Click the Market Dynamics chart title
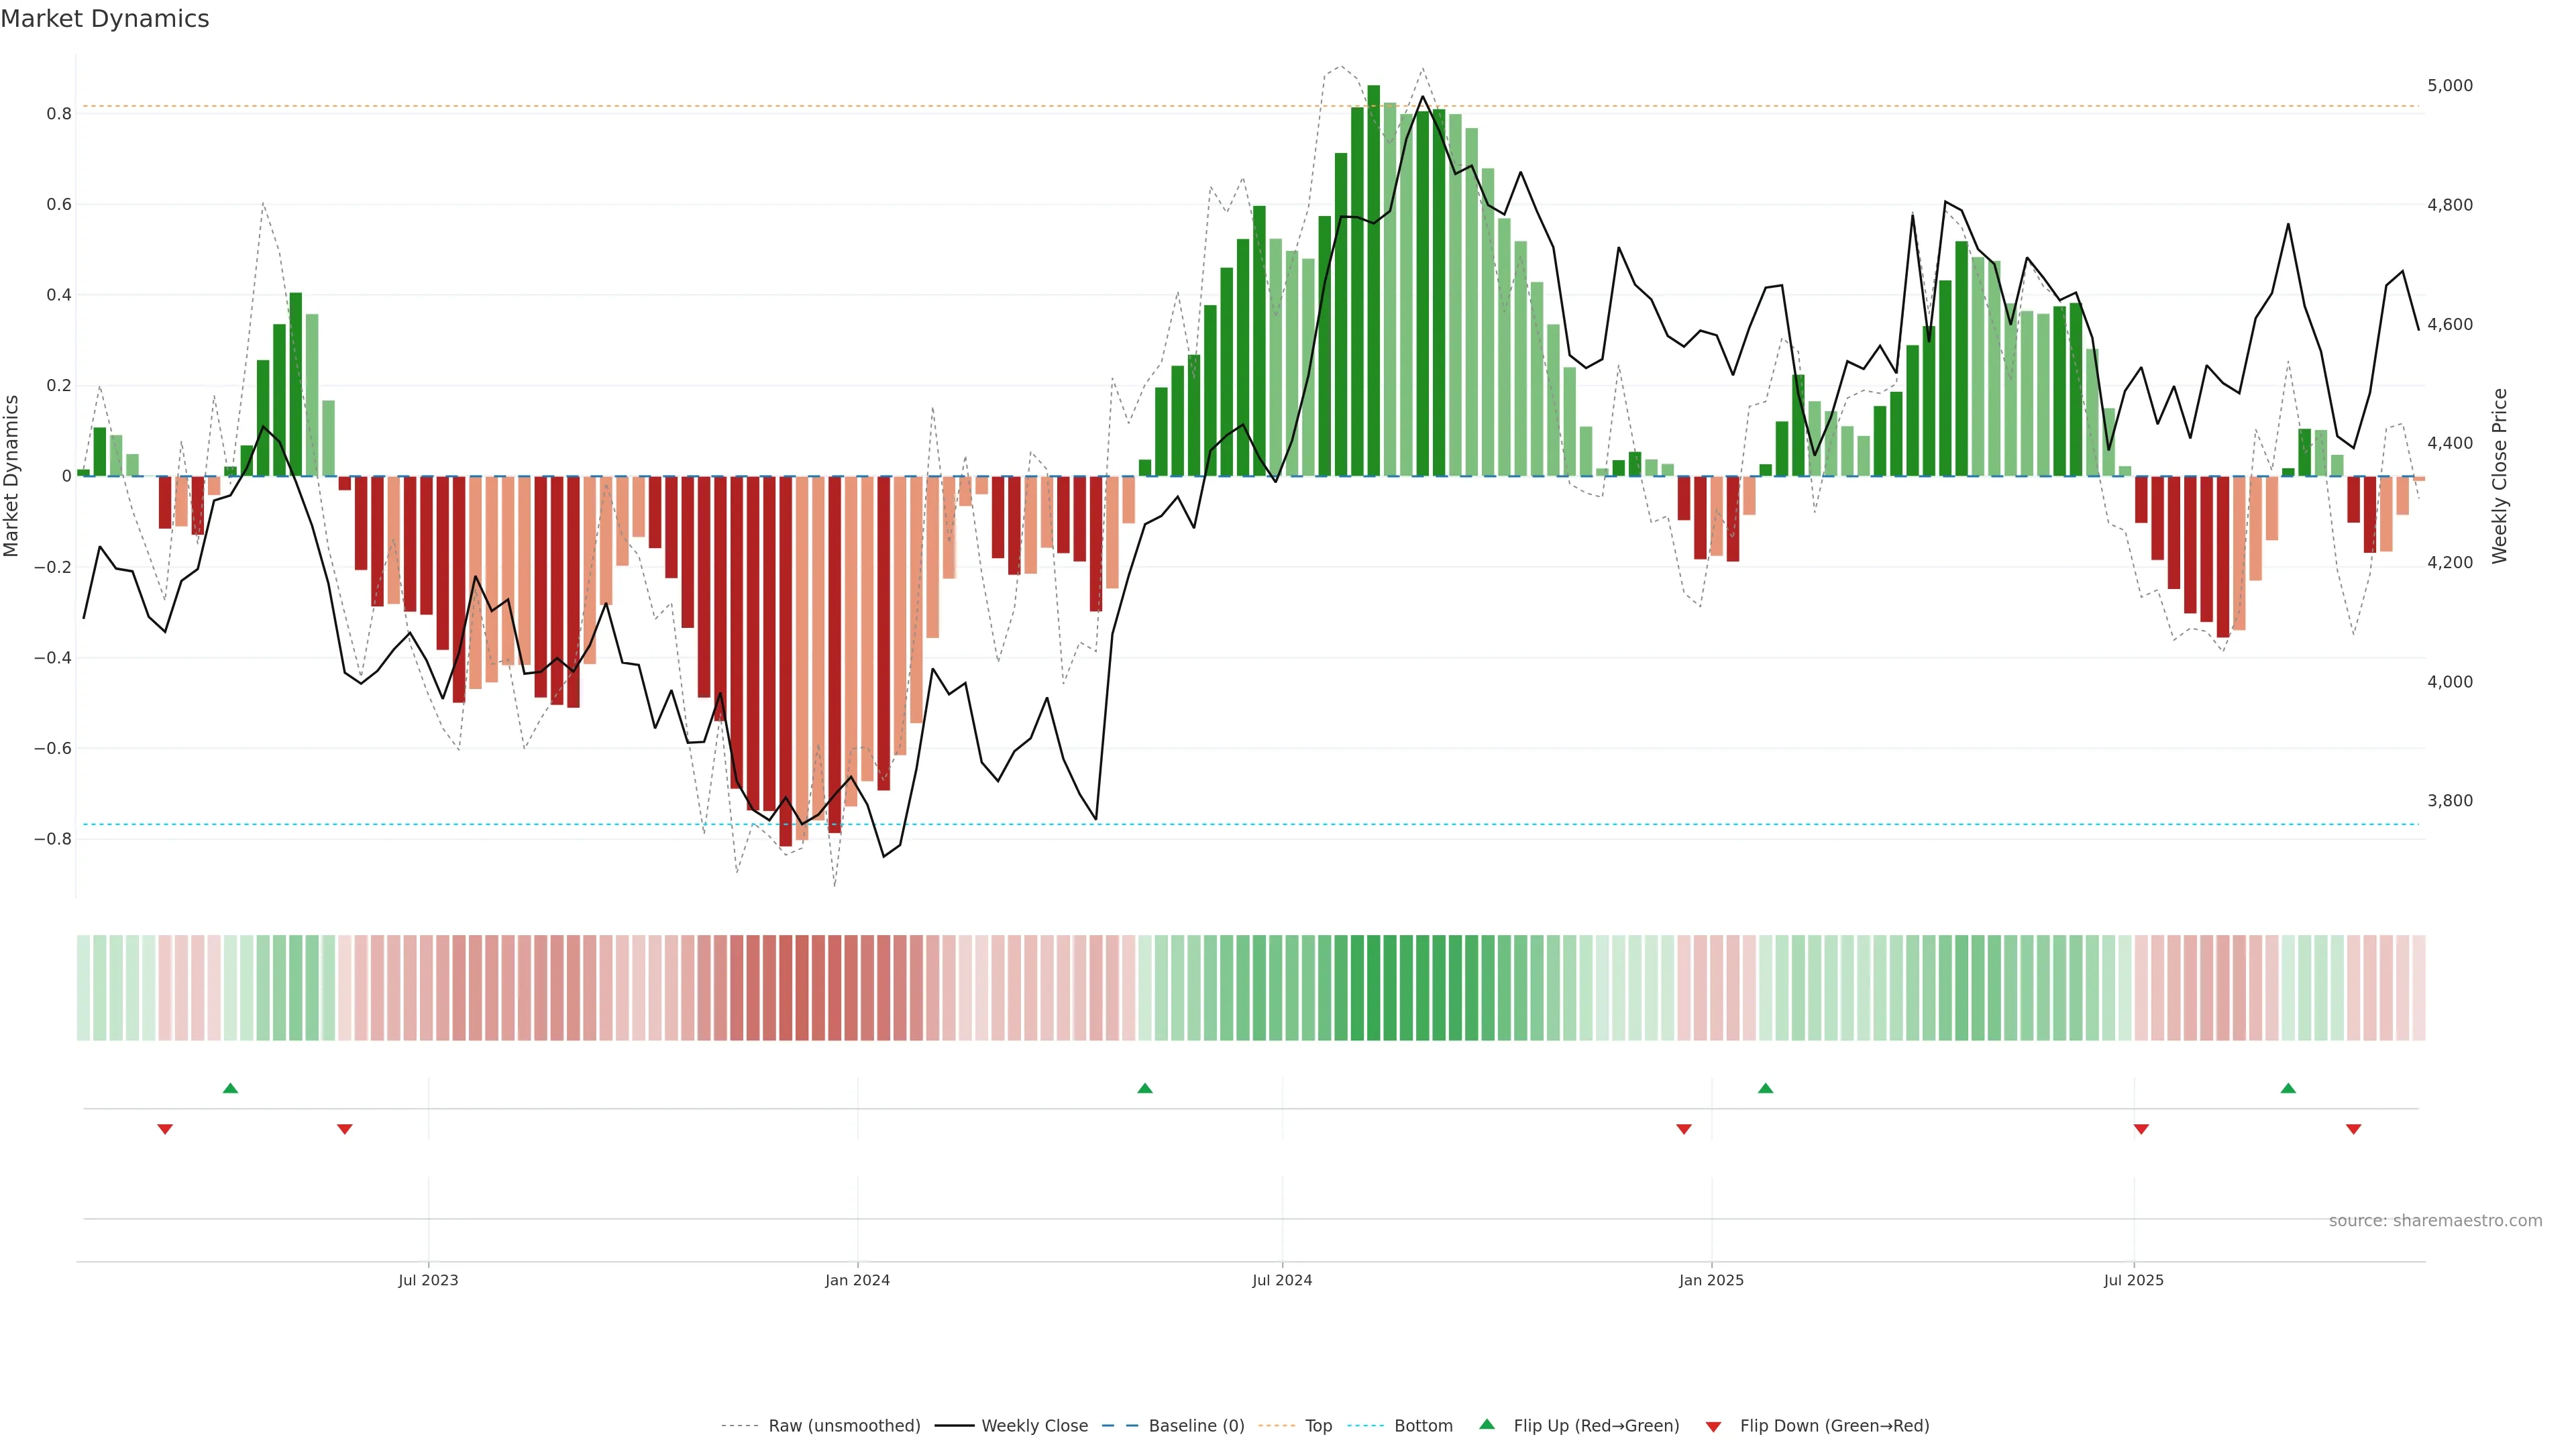Viewport: 2576px width, 1449px height. pos(105,19)
